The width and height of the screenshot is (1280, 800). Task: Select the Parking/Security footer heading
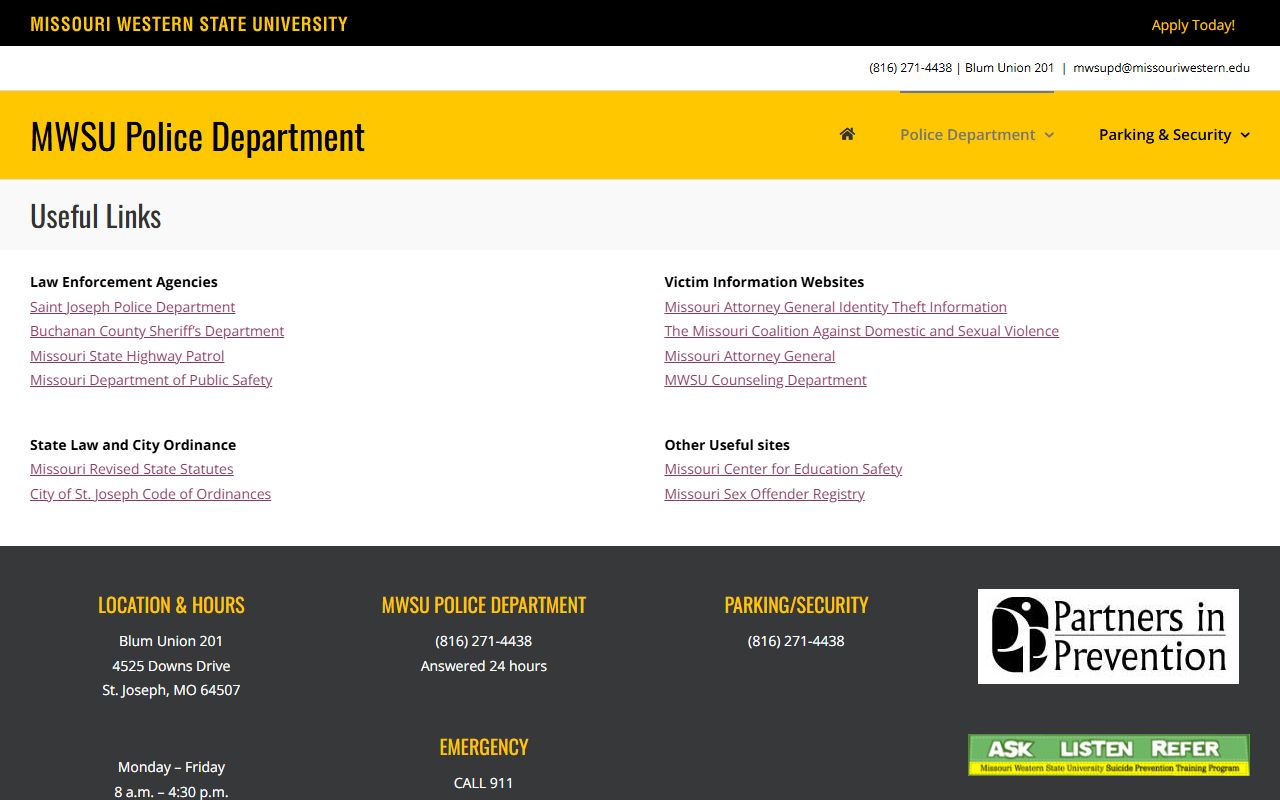click(796, 605)
